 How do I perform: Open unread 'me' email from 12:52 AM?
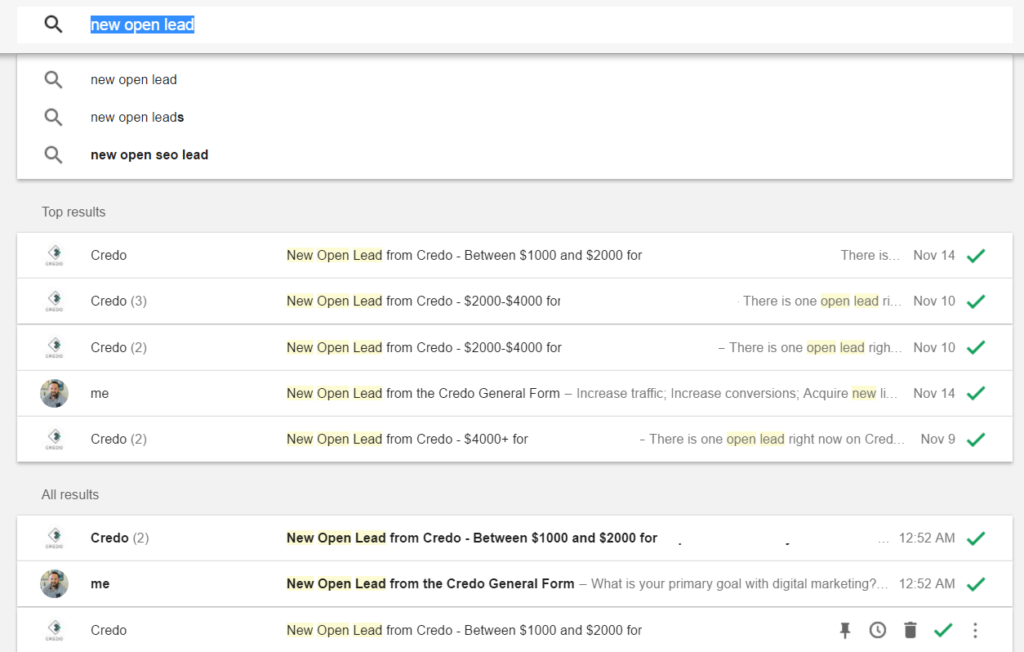click(x=515, y=584)
